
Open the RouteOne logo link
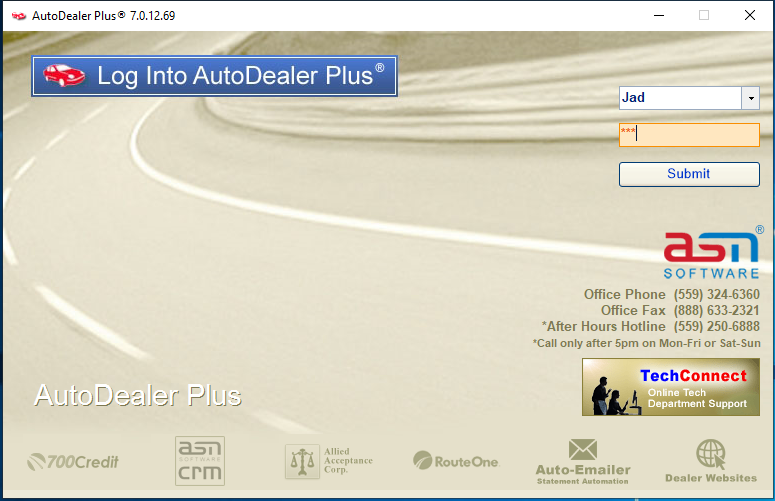tap(456, 460)
